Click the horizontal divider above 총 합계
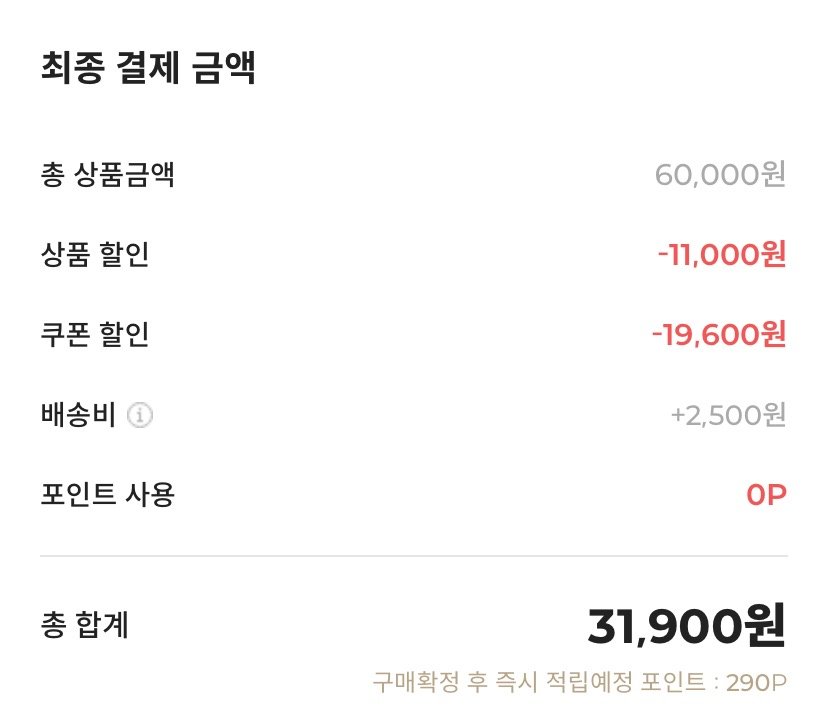 click(x=414, y=555)
